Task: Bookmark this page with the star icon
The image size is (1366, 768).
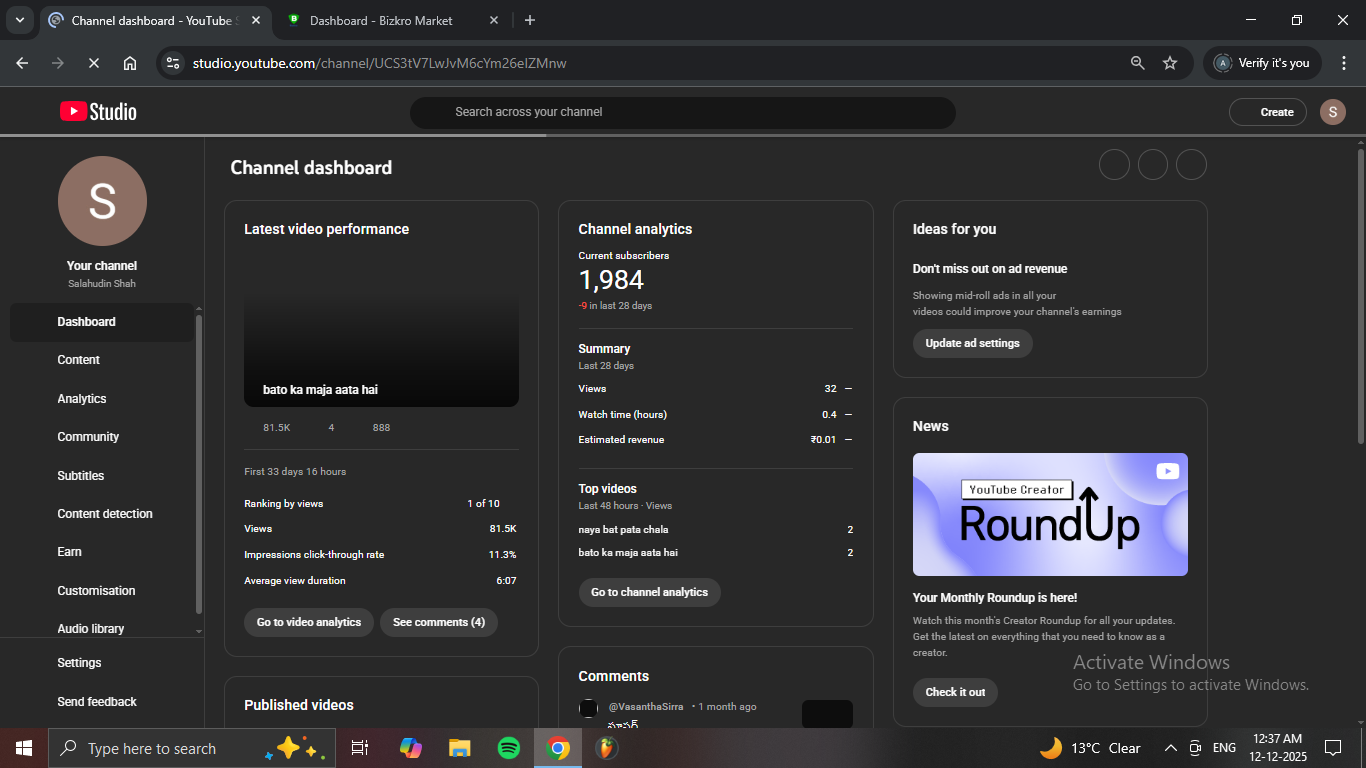Action: tap(1170, 63)
